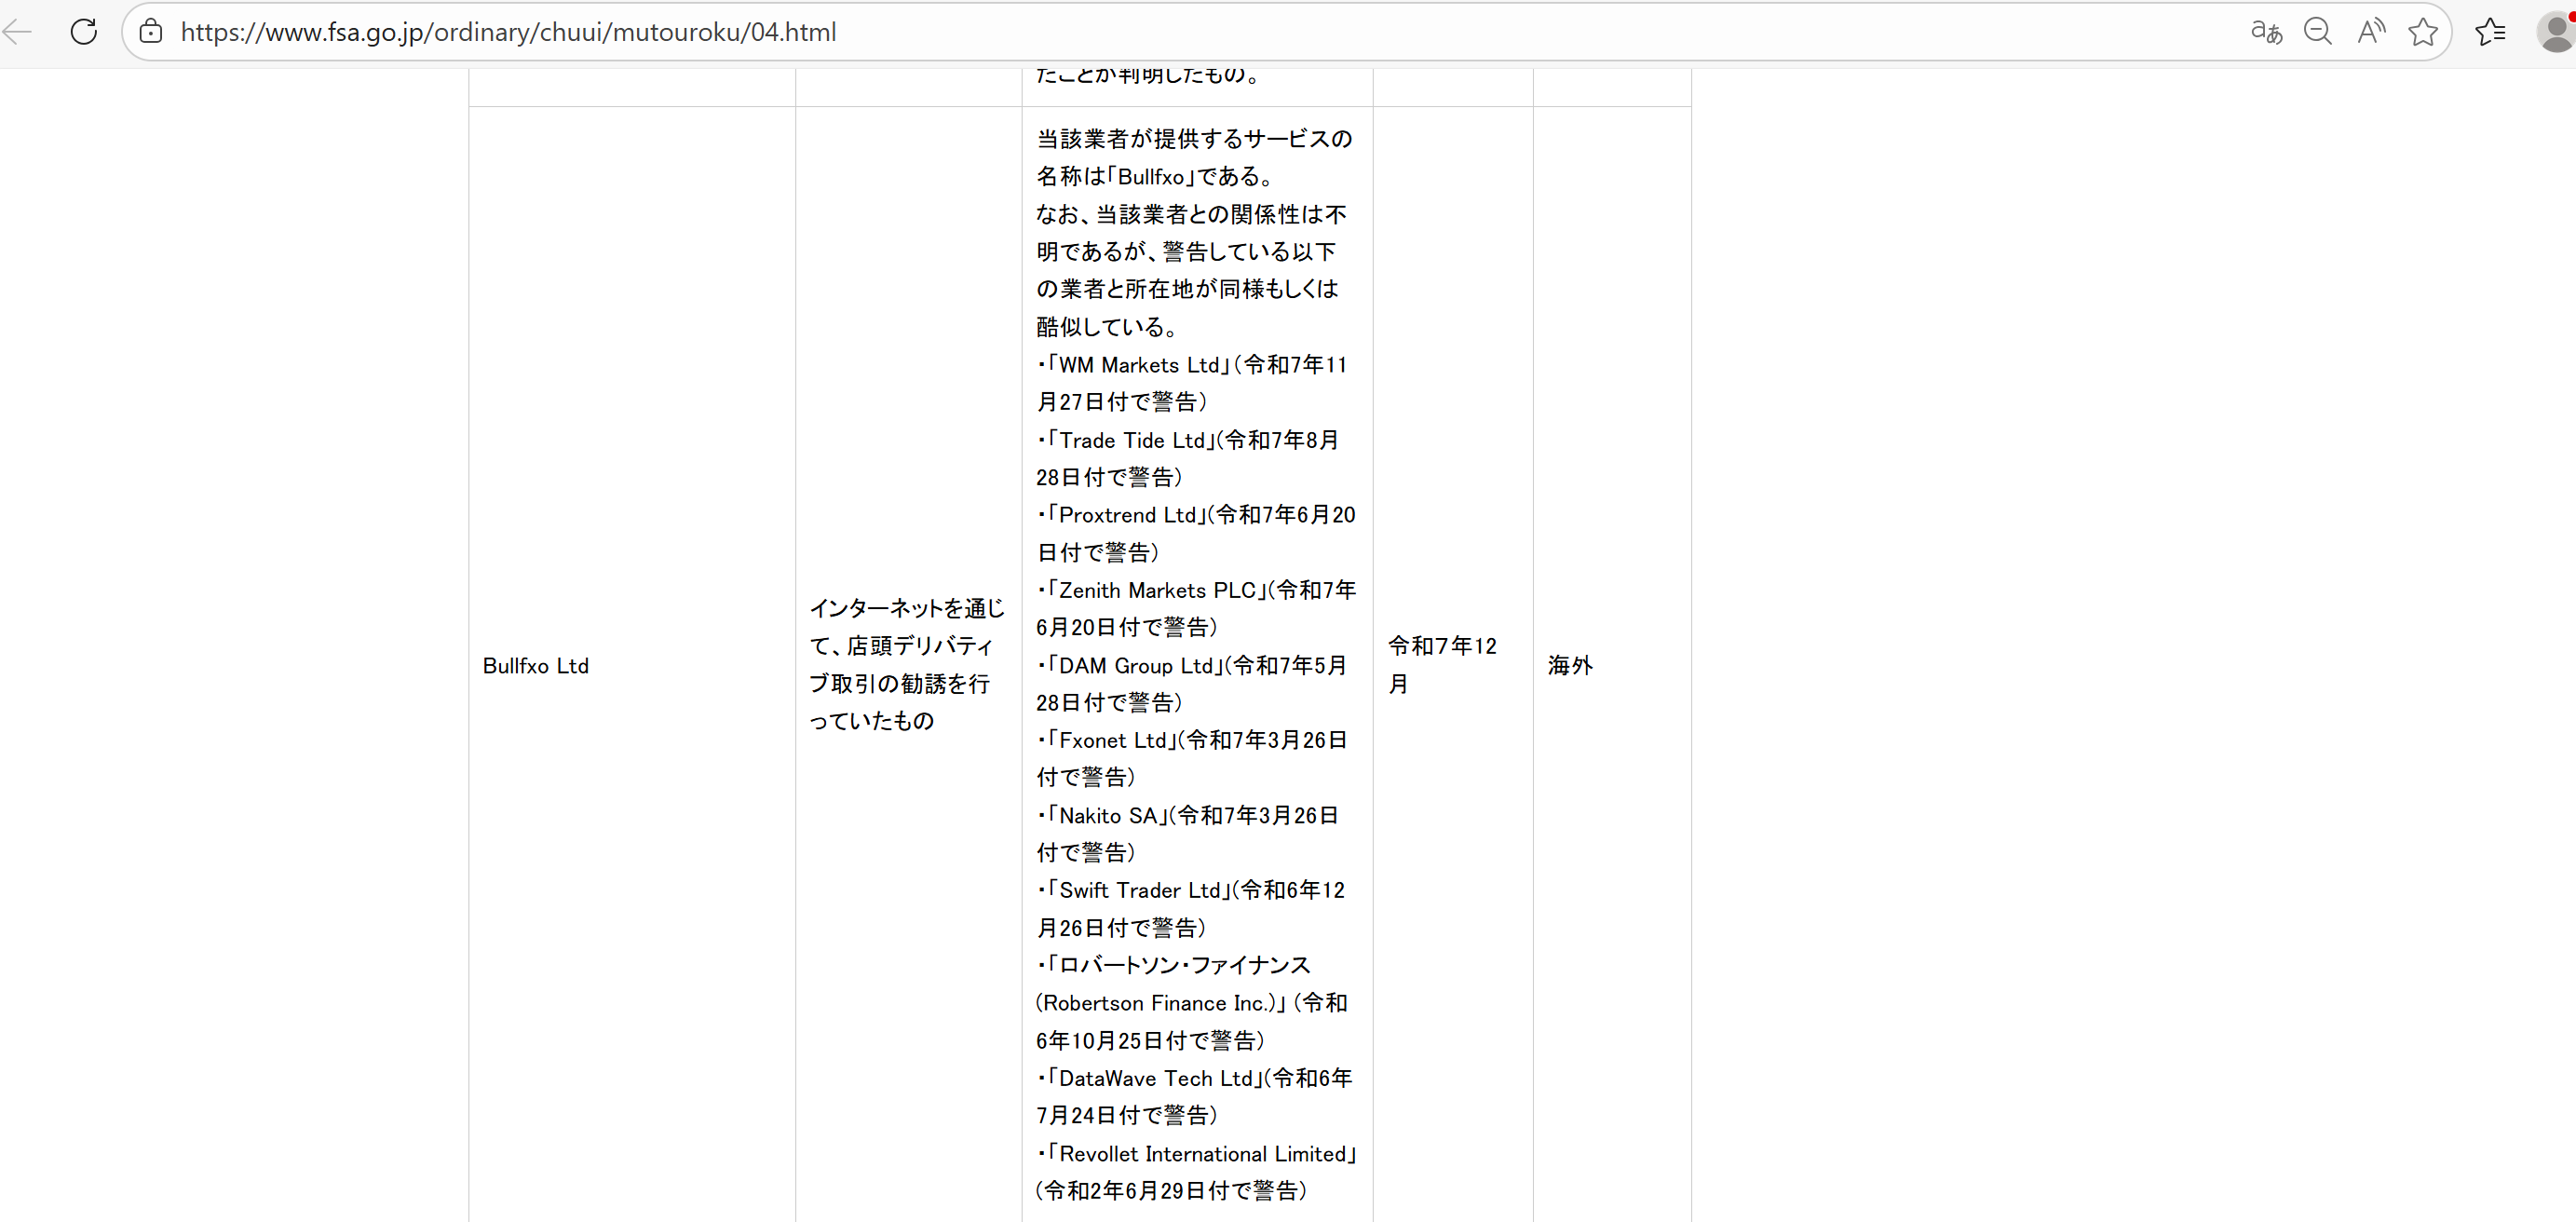
Task: Click the Bullfxo Ltd company name cell
Action: click(x=536, y=666)
